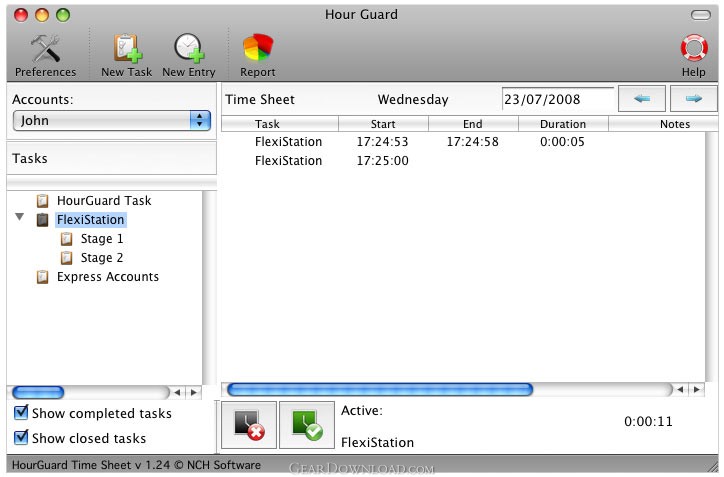Viewport: 724px width, 477px height.
Task: Uncheck Show closed tasks
Action: (x=21, y=437)
